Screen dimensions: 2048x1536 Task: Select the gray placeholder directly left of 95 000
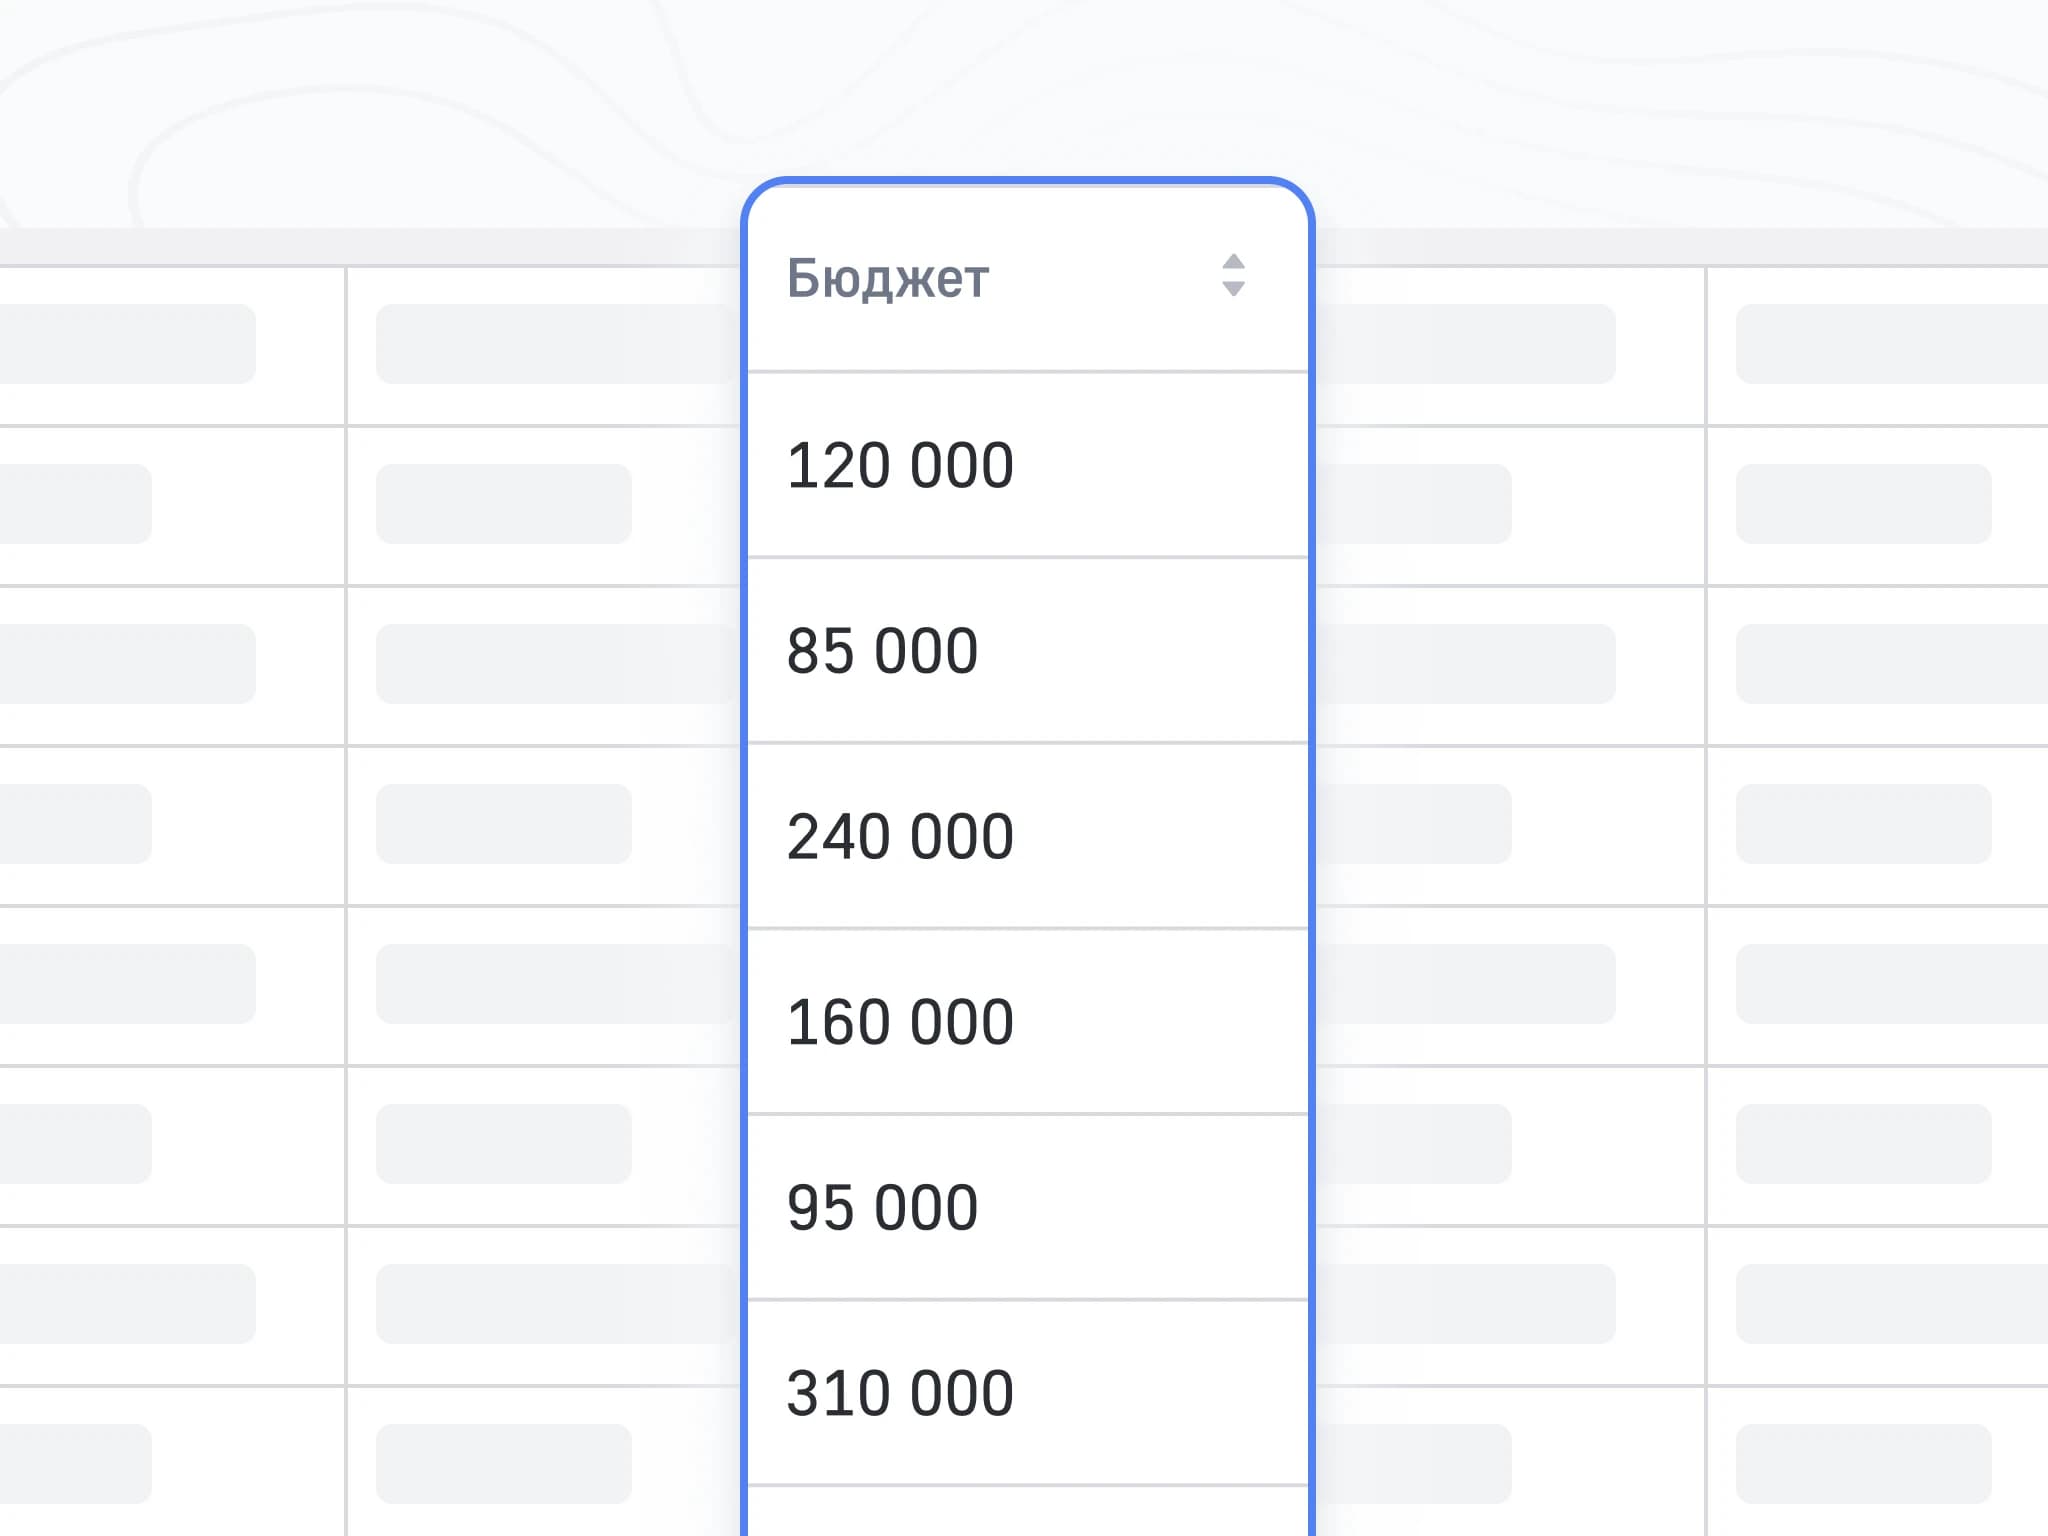[x=504, y=1144]
